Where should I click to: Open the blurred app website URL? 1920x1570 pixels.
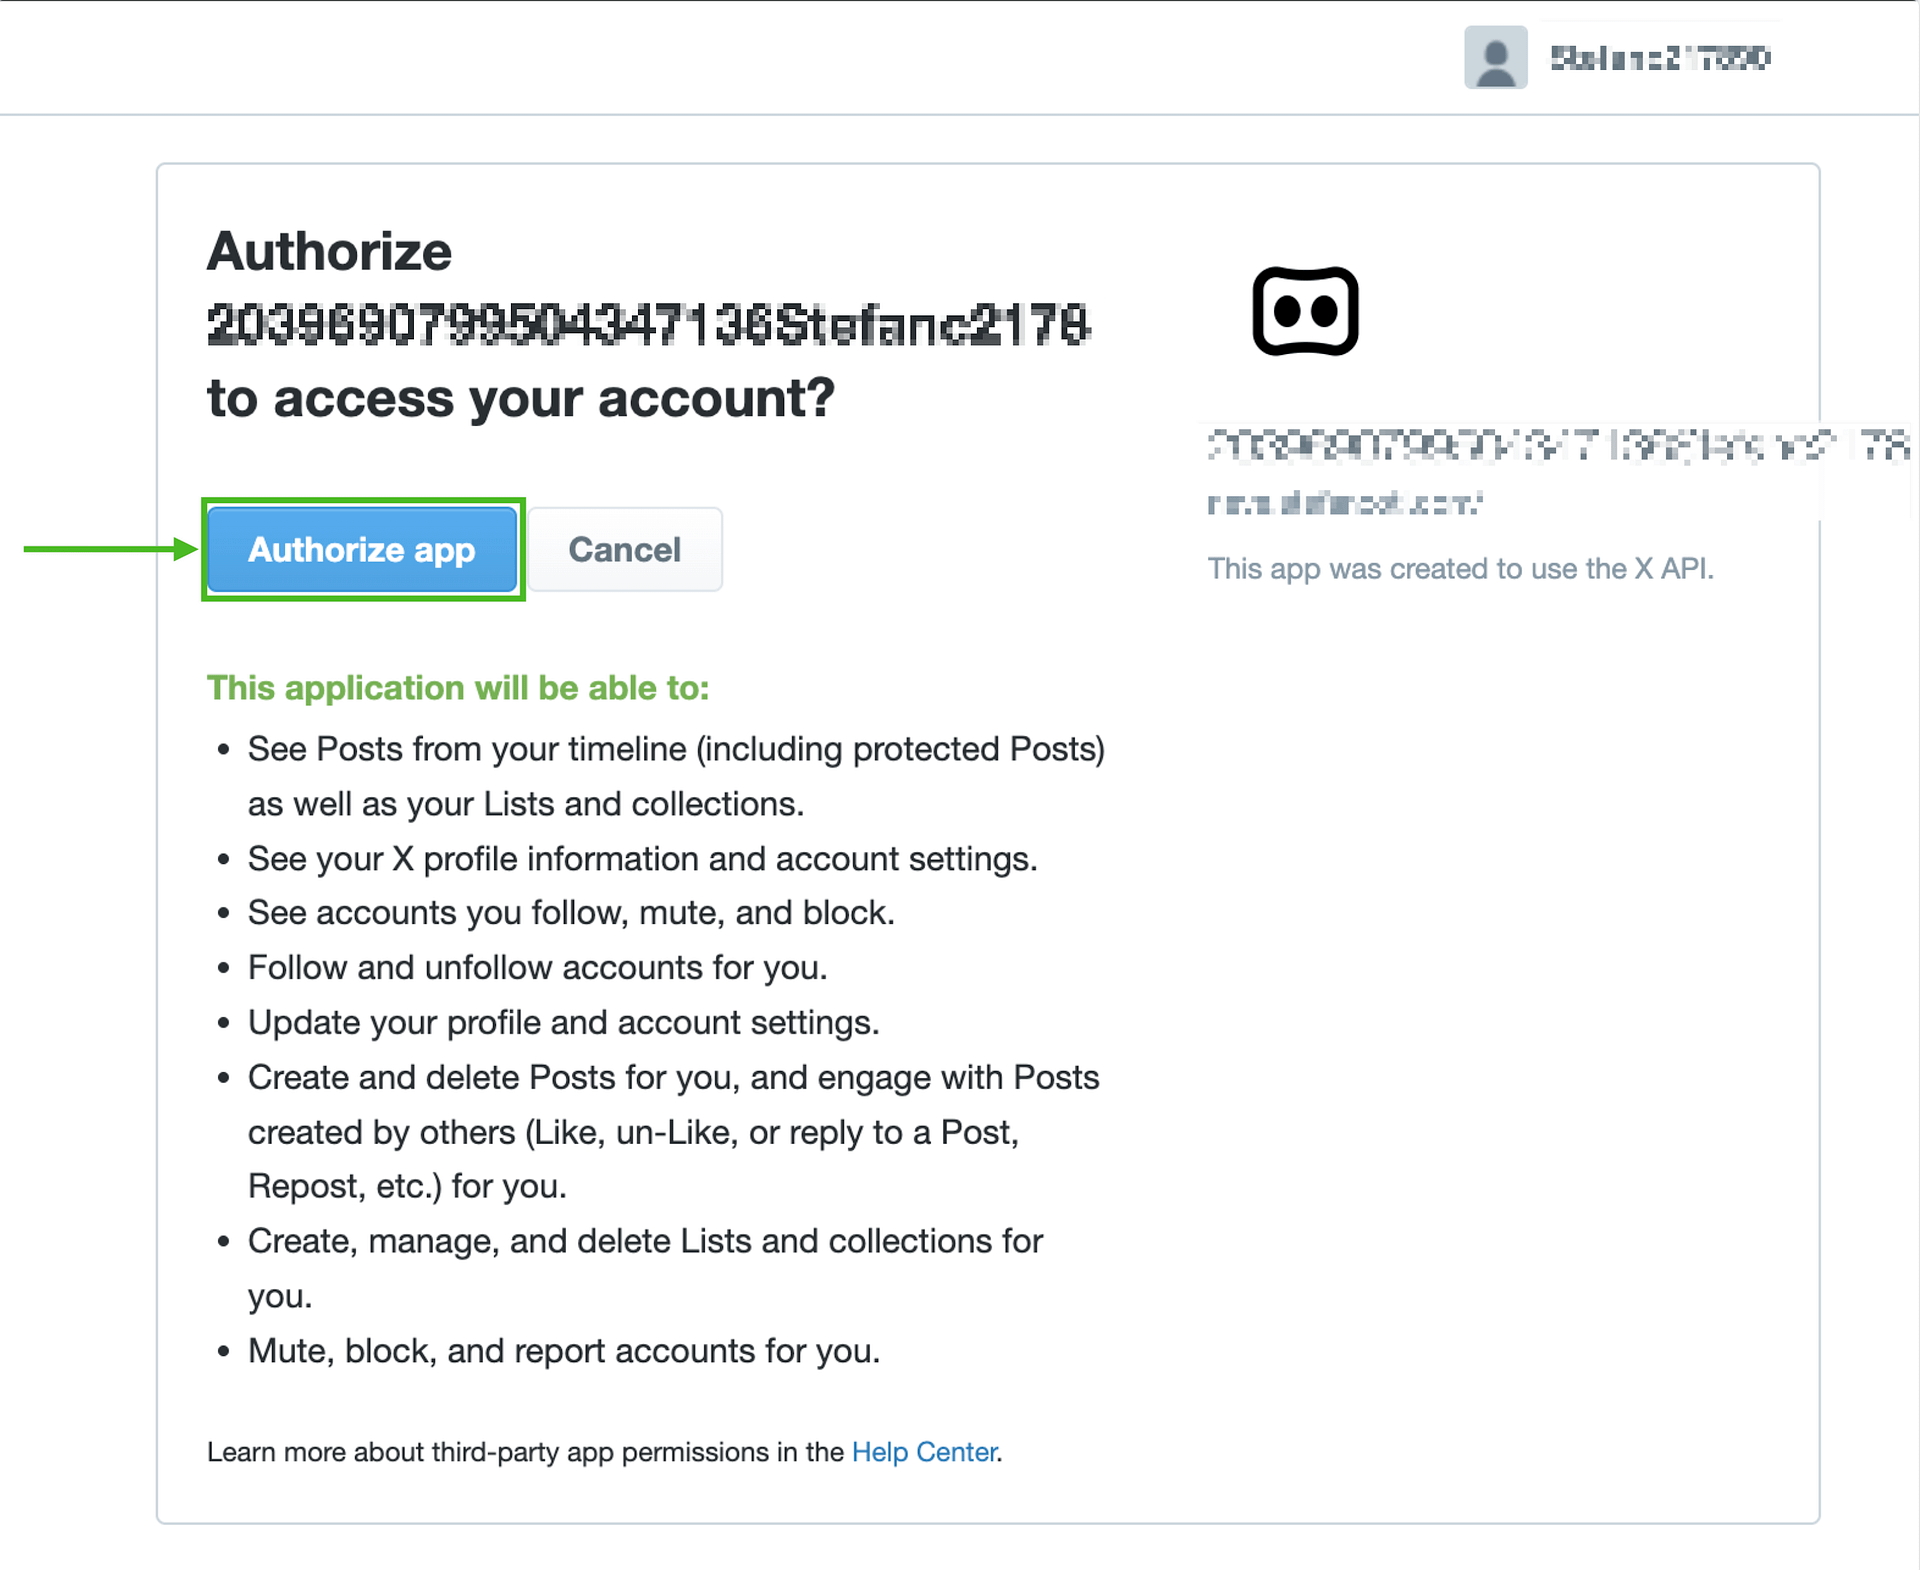[x=1344, y=503]
